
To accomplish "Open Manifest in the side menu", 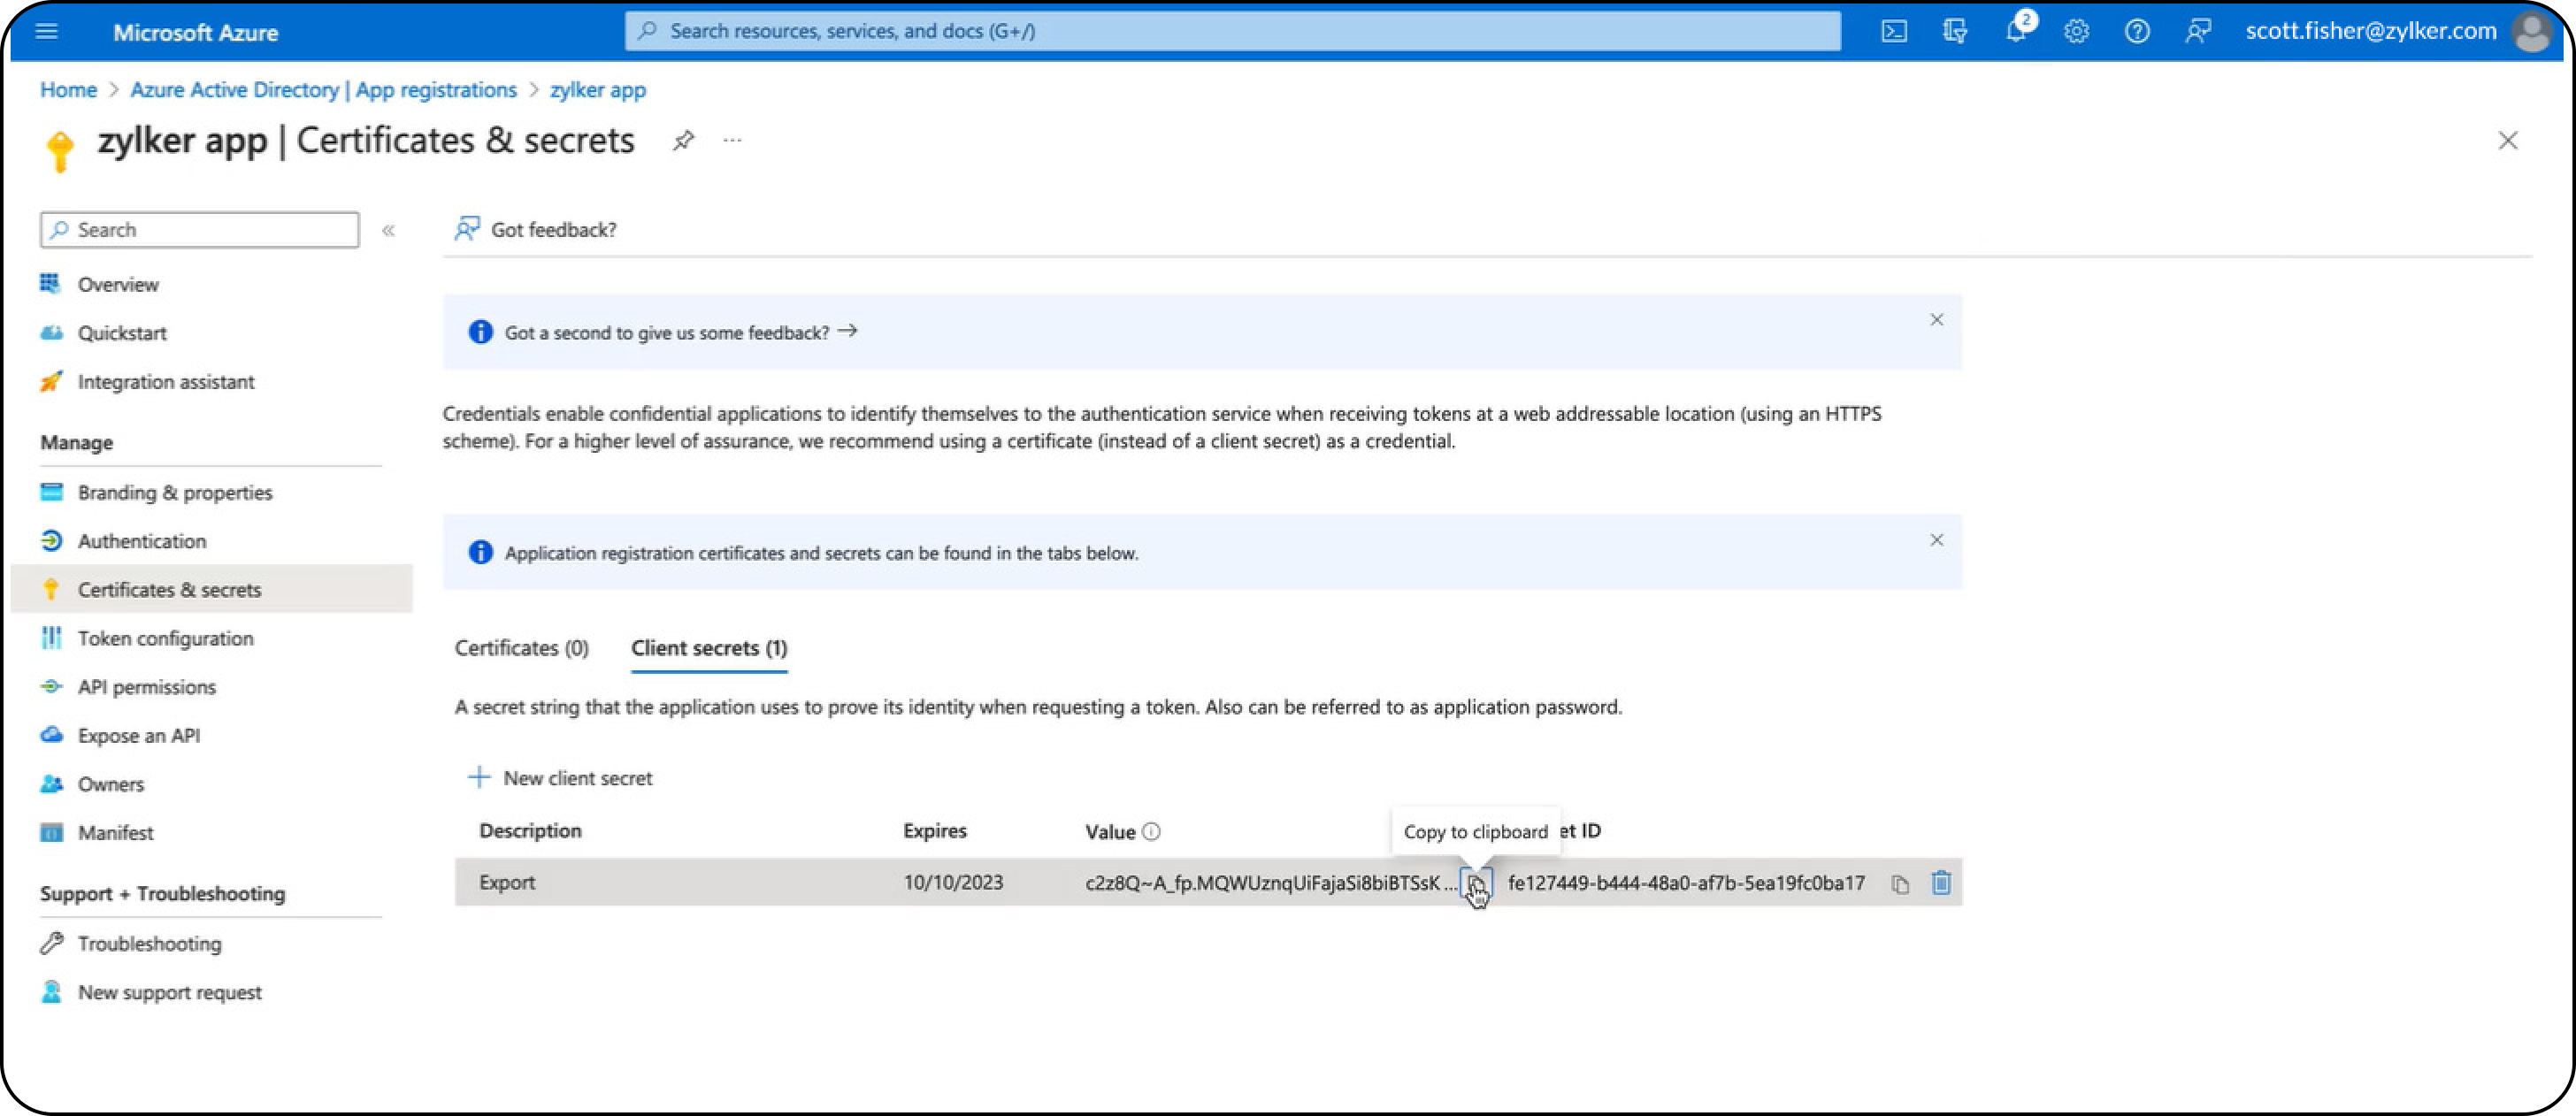I will click(x=116, y=833).
